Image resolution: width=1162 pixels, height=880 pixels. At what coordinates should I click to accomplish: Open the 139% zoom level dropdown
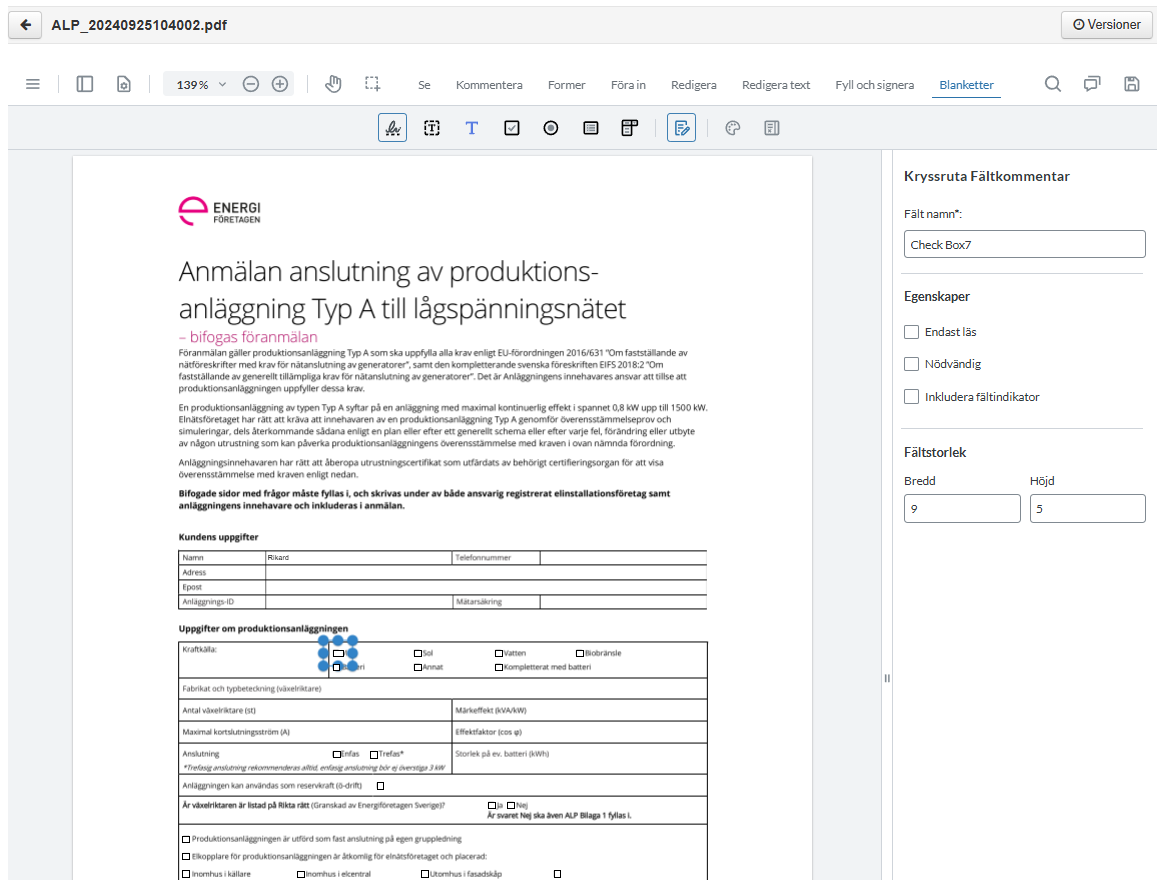[x=201, y=85]
